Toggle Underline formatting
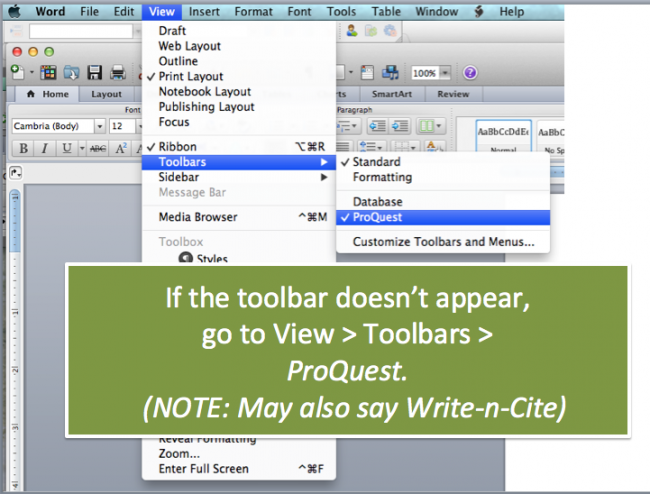The width and height of the screenshot is (650, 494). 66,148
